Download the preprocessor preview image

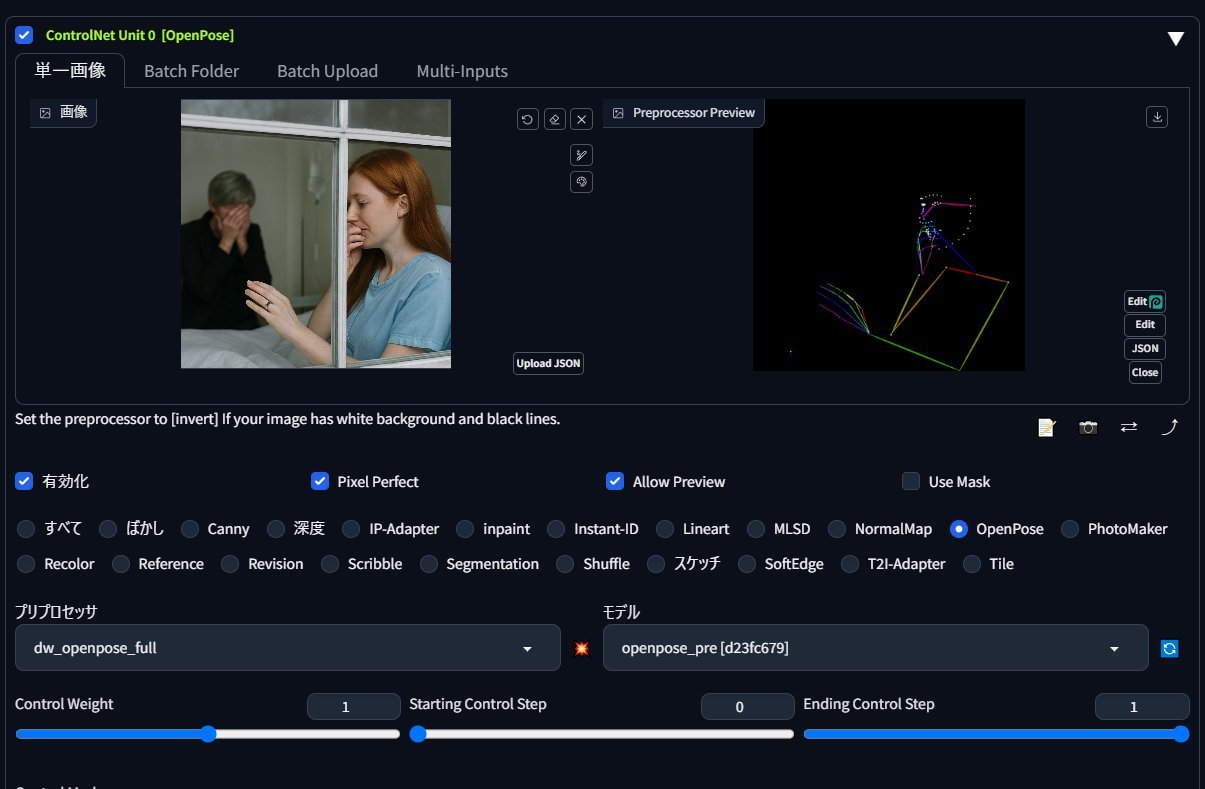tap(1157, 117)
